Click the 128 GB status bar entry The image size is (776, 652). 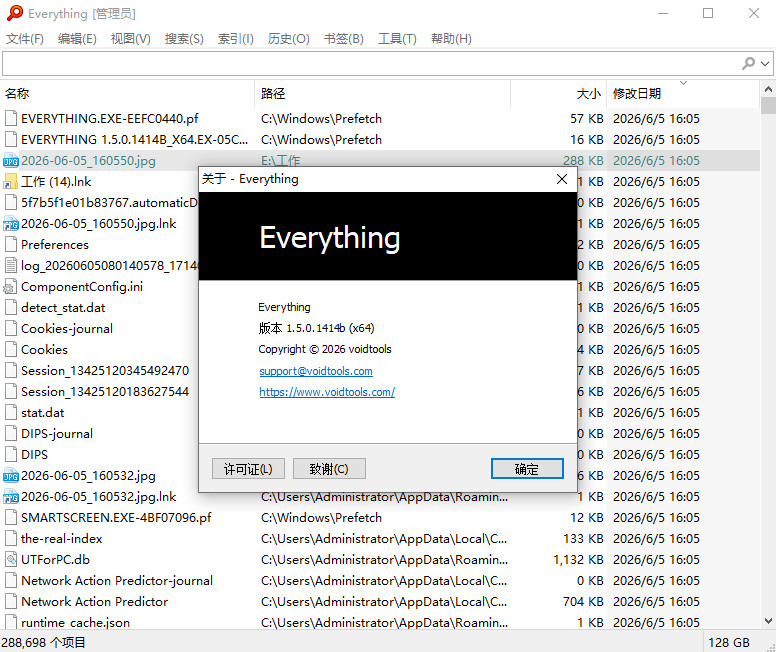[x=728, y=642]
